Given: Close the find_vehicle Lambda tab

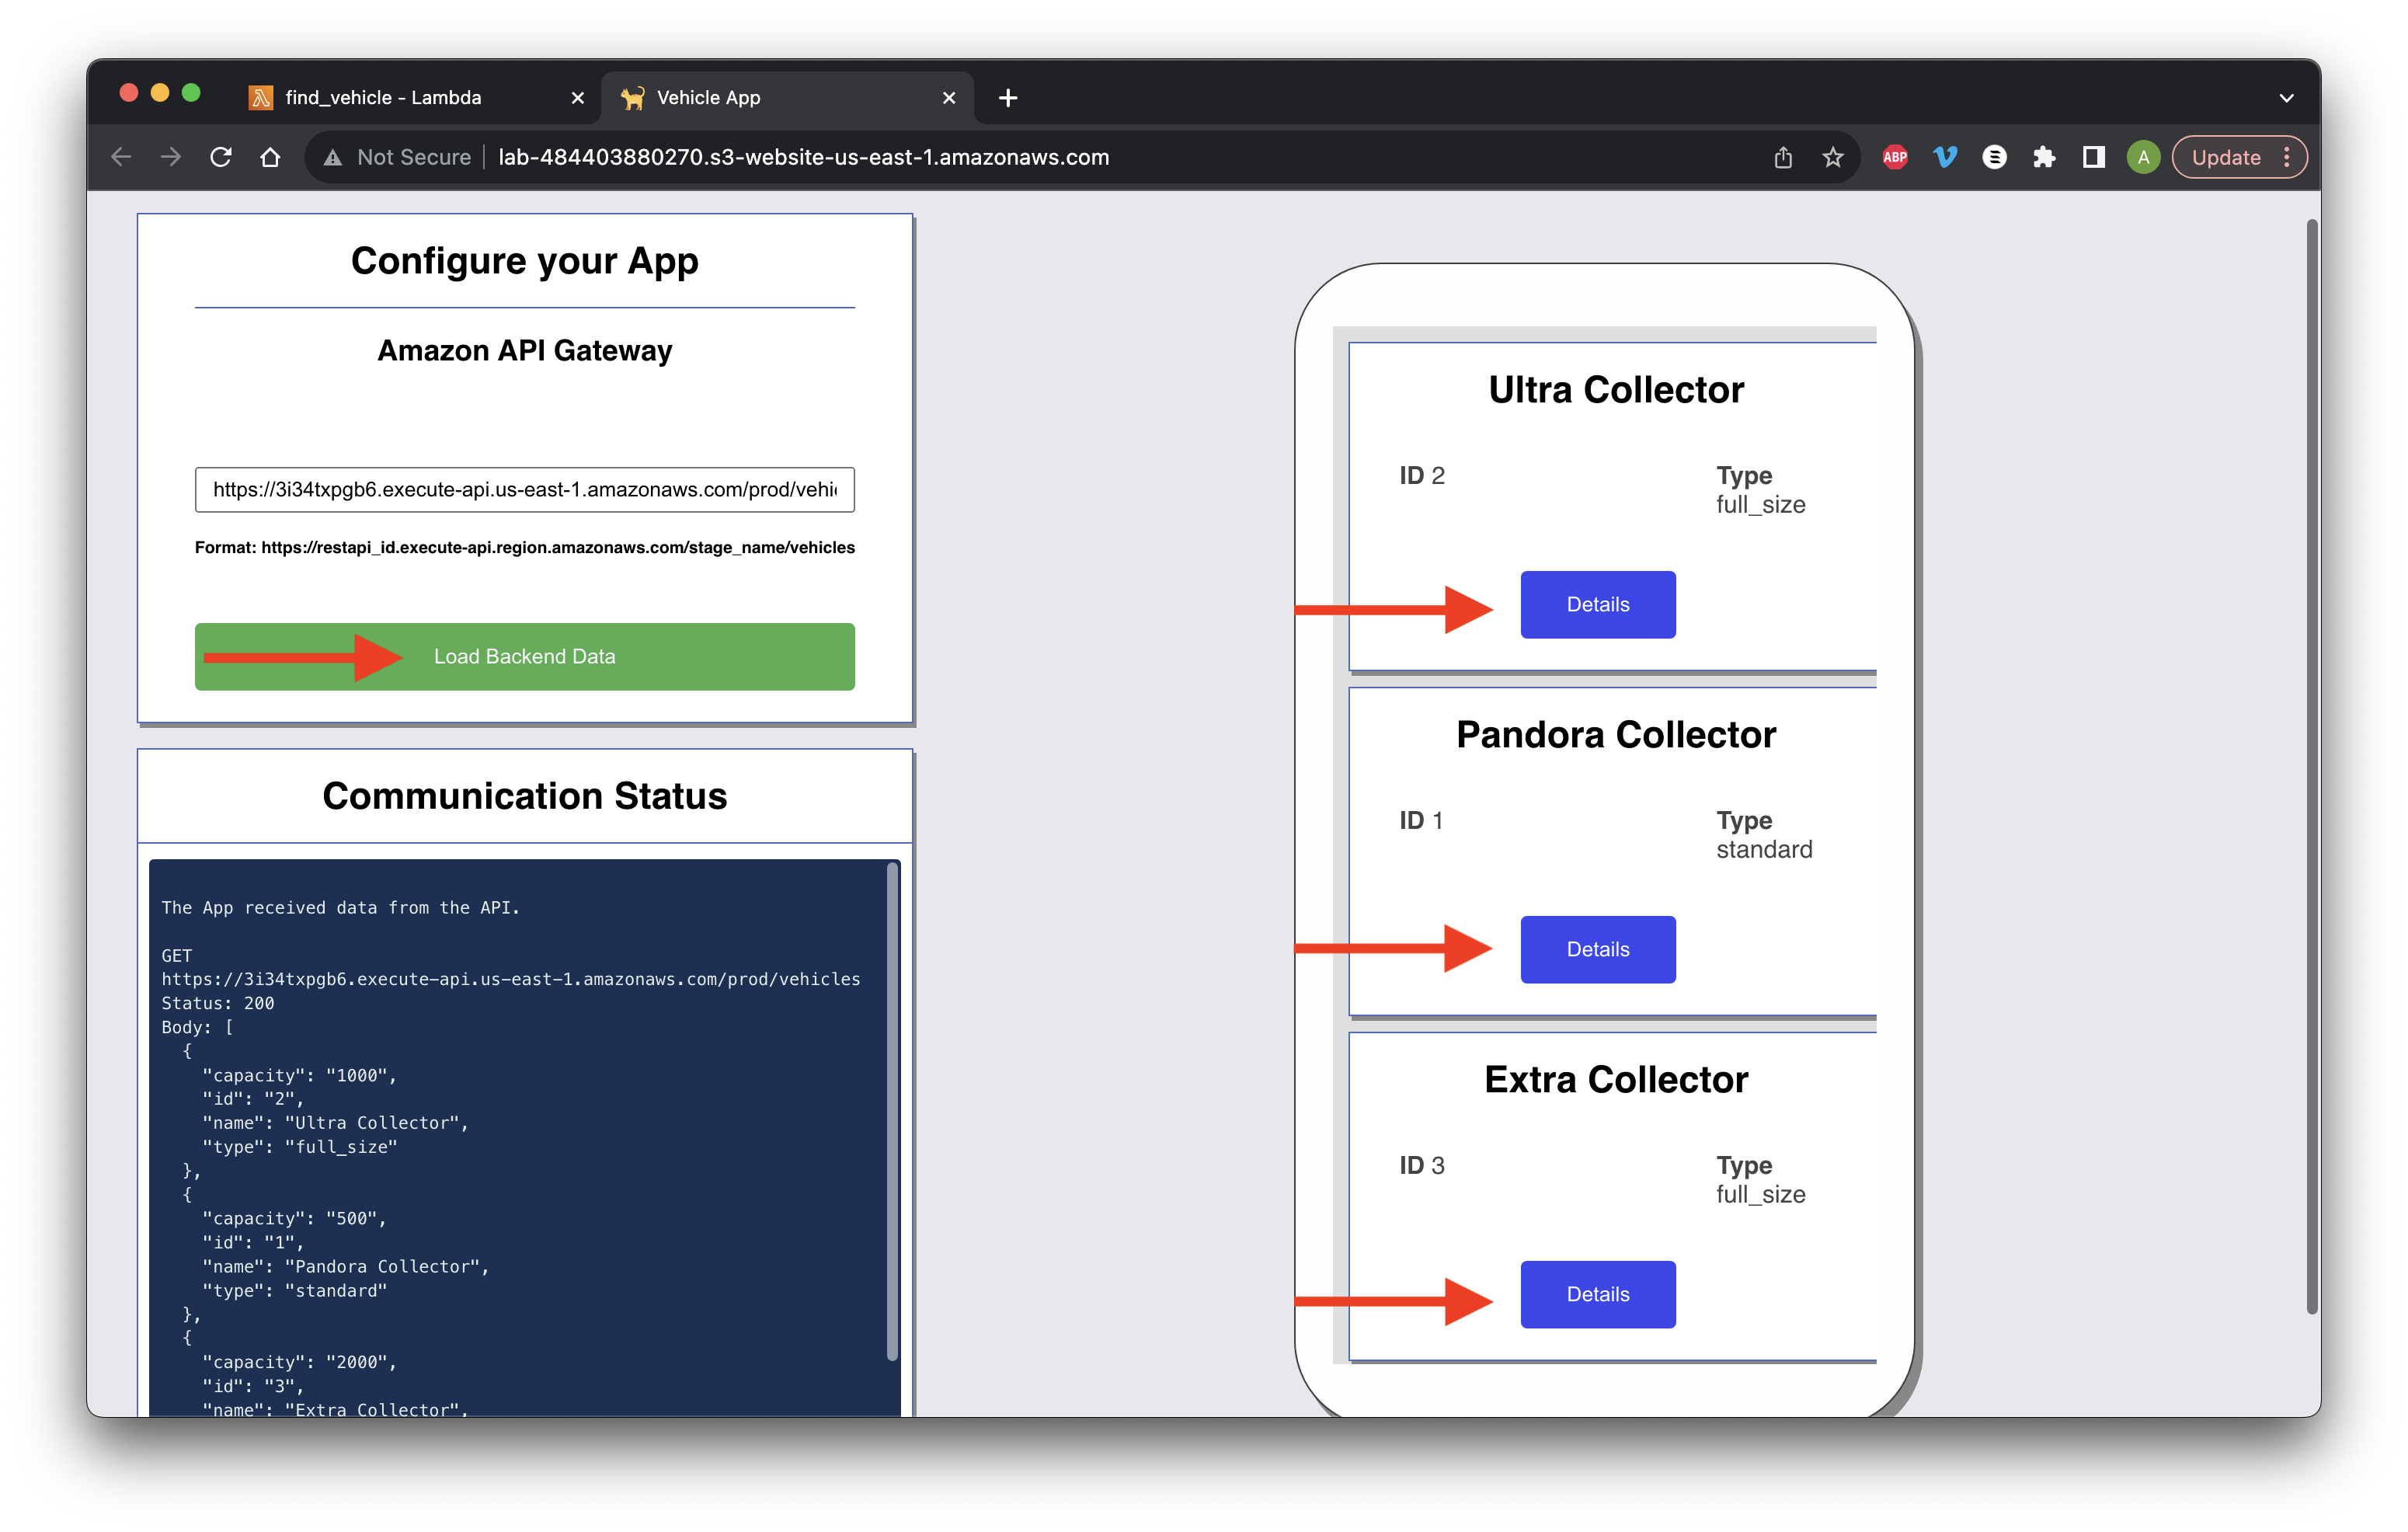Looking at the screenshot, I should pyautogui.click(x=577, y=98).
